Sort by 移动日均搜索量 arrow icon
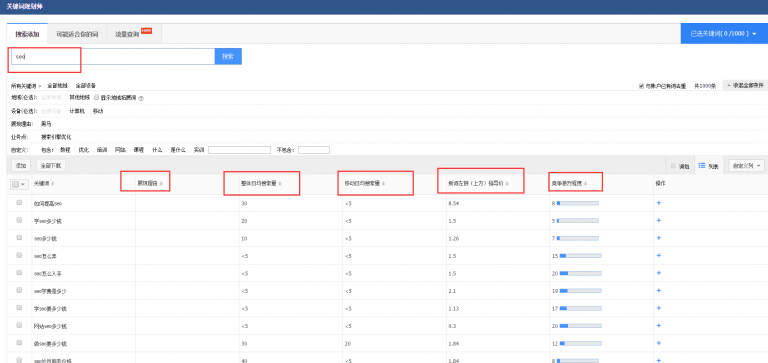The height and width of the screenshot is (363, 768). click(384, 184)
